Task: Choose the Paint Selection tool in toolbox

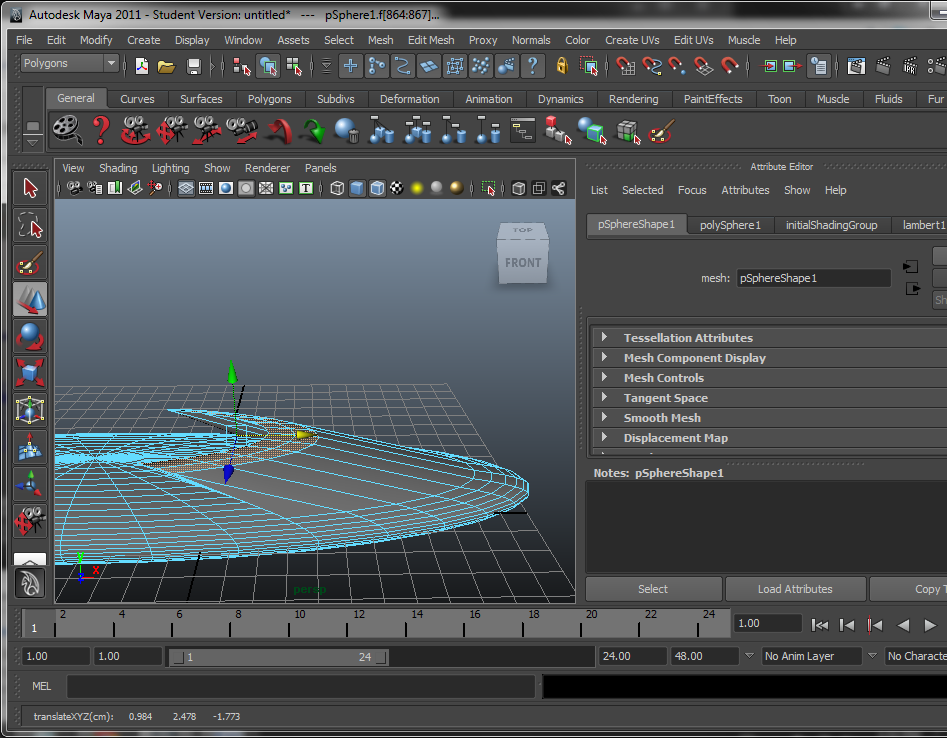Action: [x=30, y=263]
